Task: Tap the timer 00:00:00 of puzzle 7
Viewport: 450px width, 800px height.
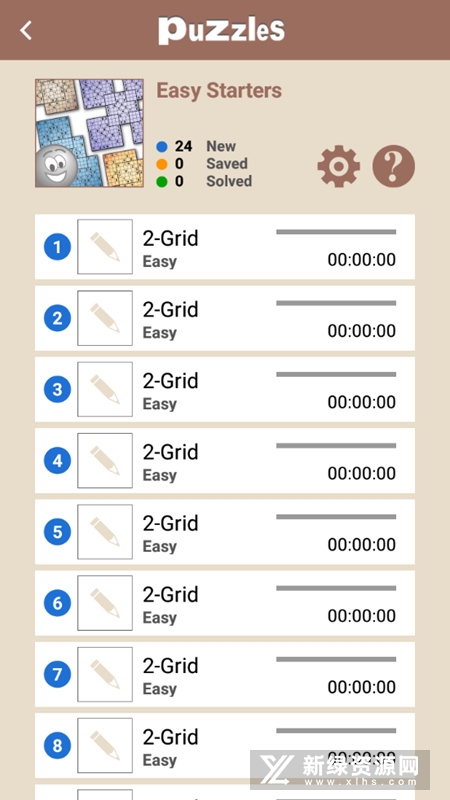Action: (361, 687)
